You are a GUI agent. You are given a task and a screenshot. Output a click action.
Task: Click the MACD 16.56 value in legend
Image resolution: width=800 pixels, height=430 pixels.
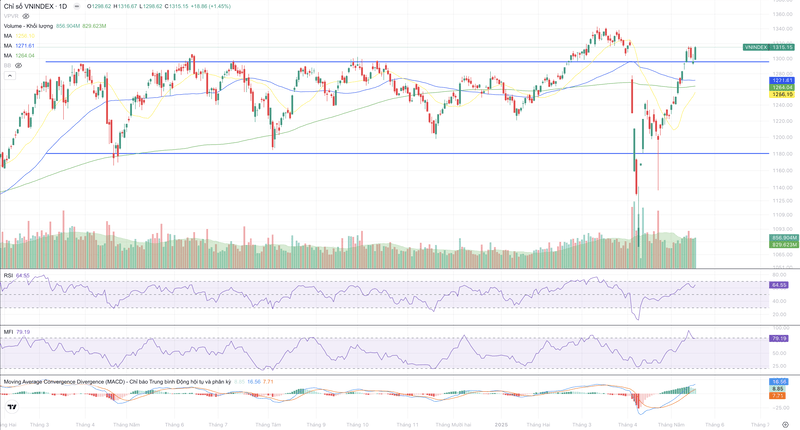click(x=254, y=382)
